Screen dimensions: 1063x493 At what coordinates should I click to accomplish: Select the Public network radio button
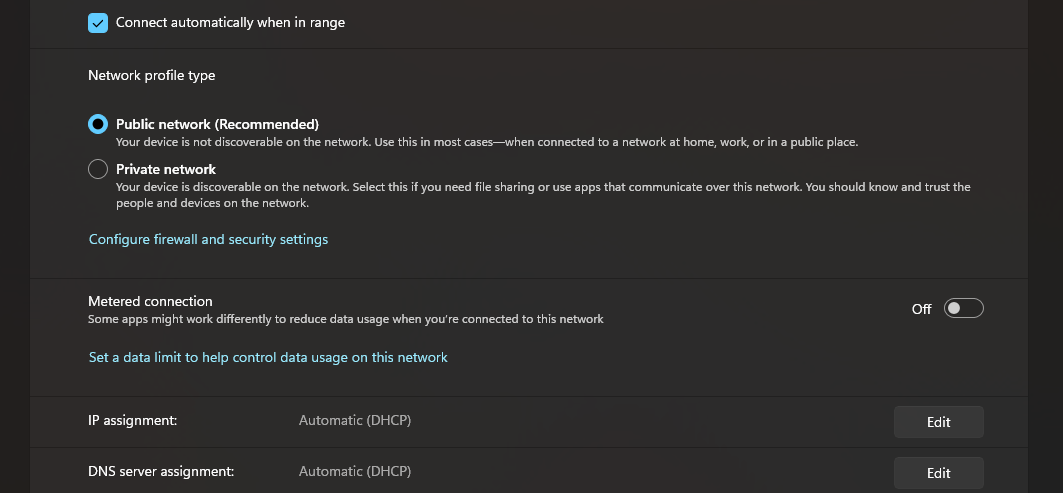98,124
